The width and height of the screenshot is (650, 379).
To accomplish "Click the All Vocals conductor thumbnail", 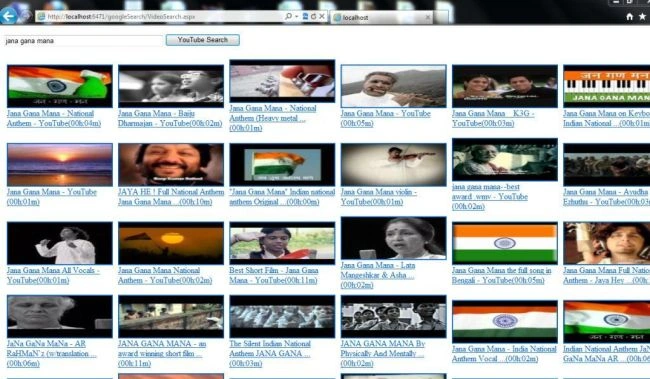I will tap(60, 243).
